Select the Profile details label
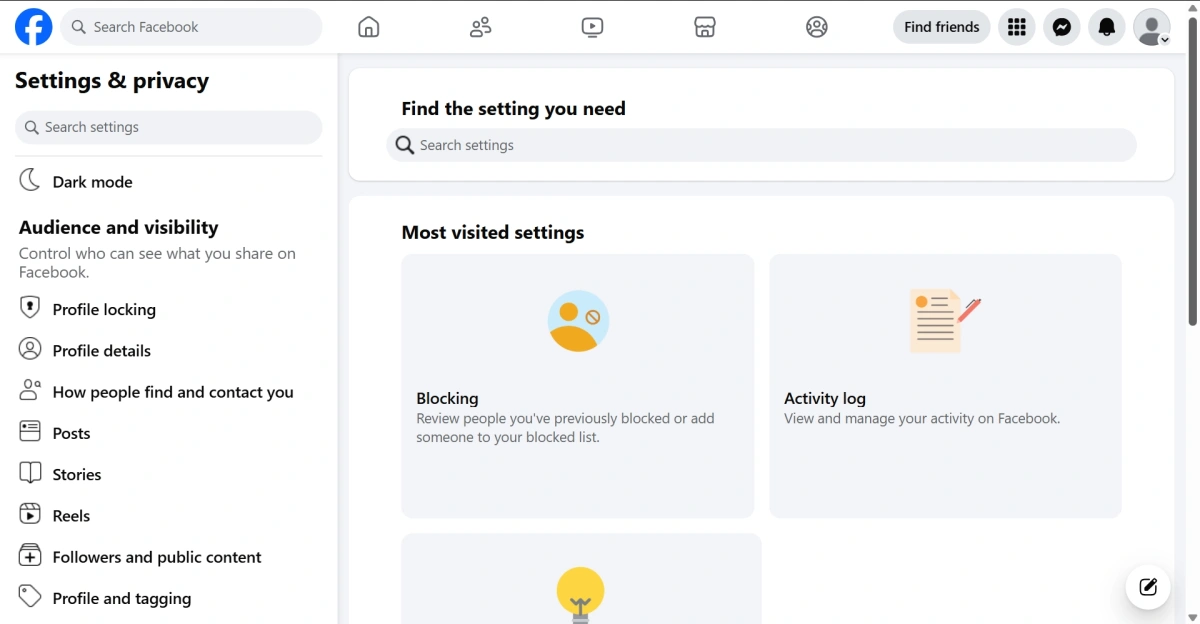This screenshot has height=624, width=1200. 102,351
